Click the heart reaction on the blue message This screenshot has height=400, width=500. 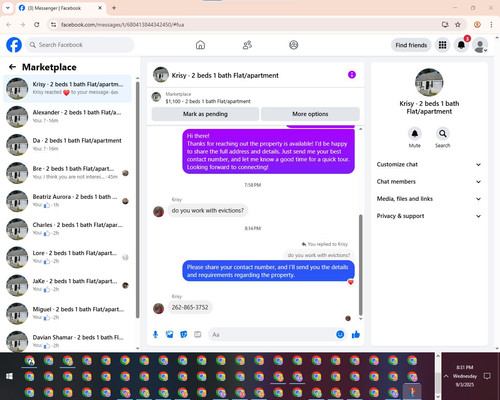pyautogui.click(x=351, y=282)
